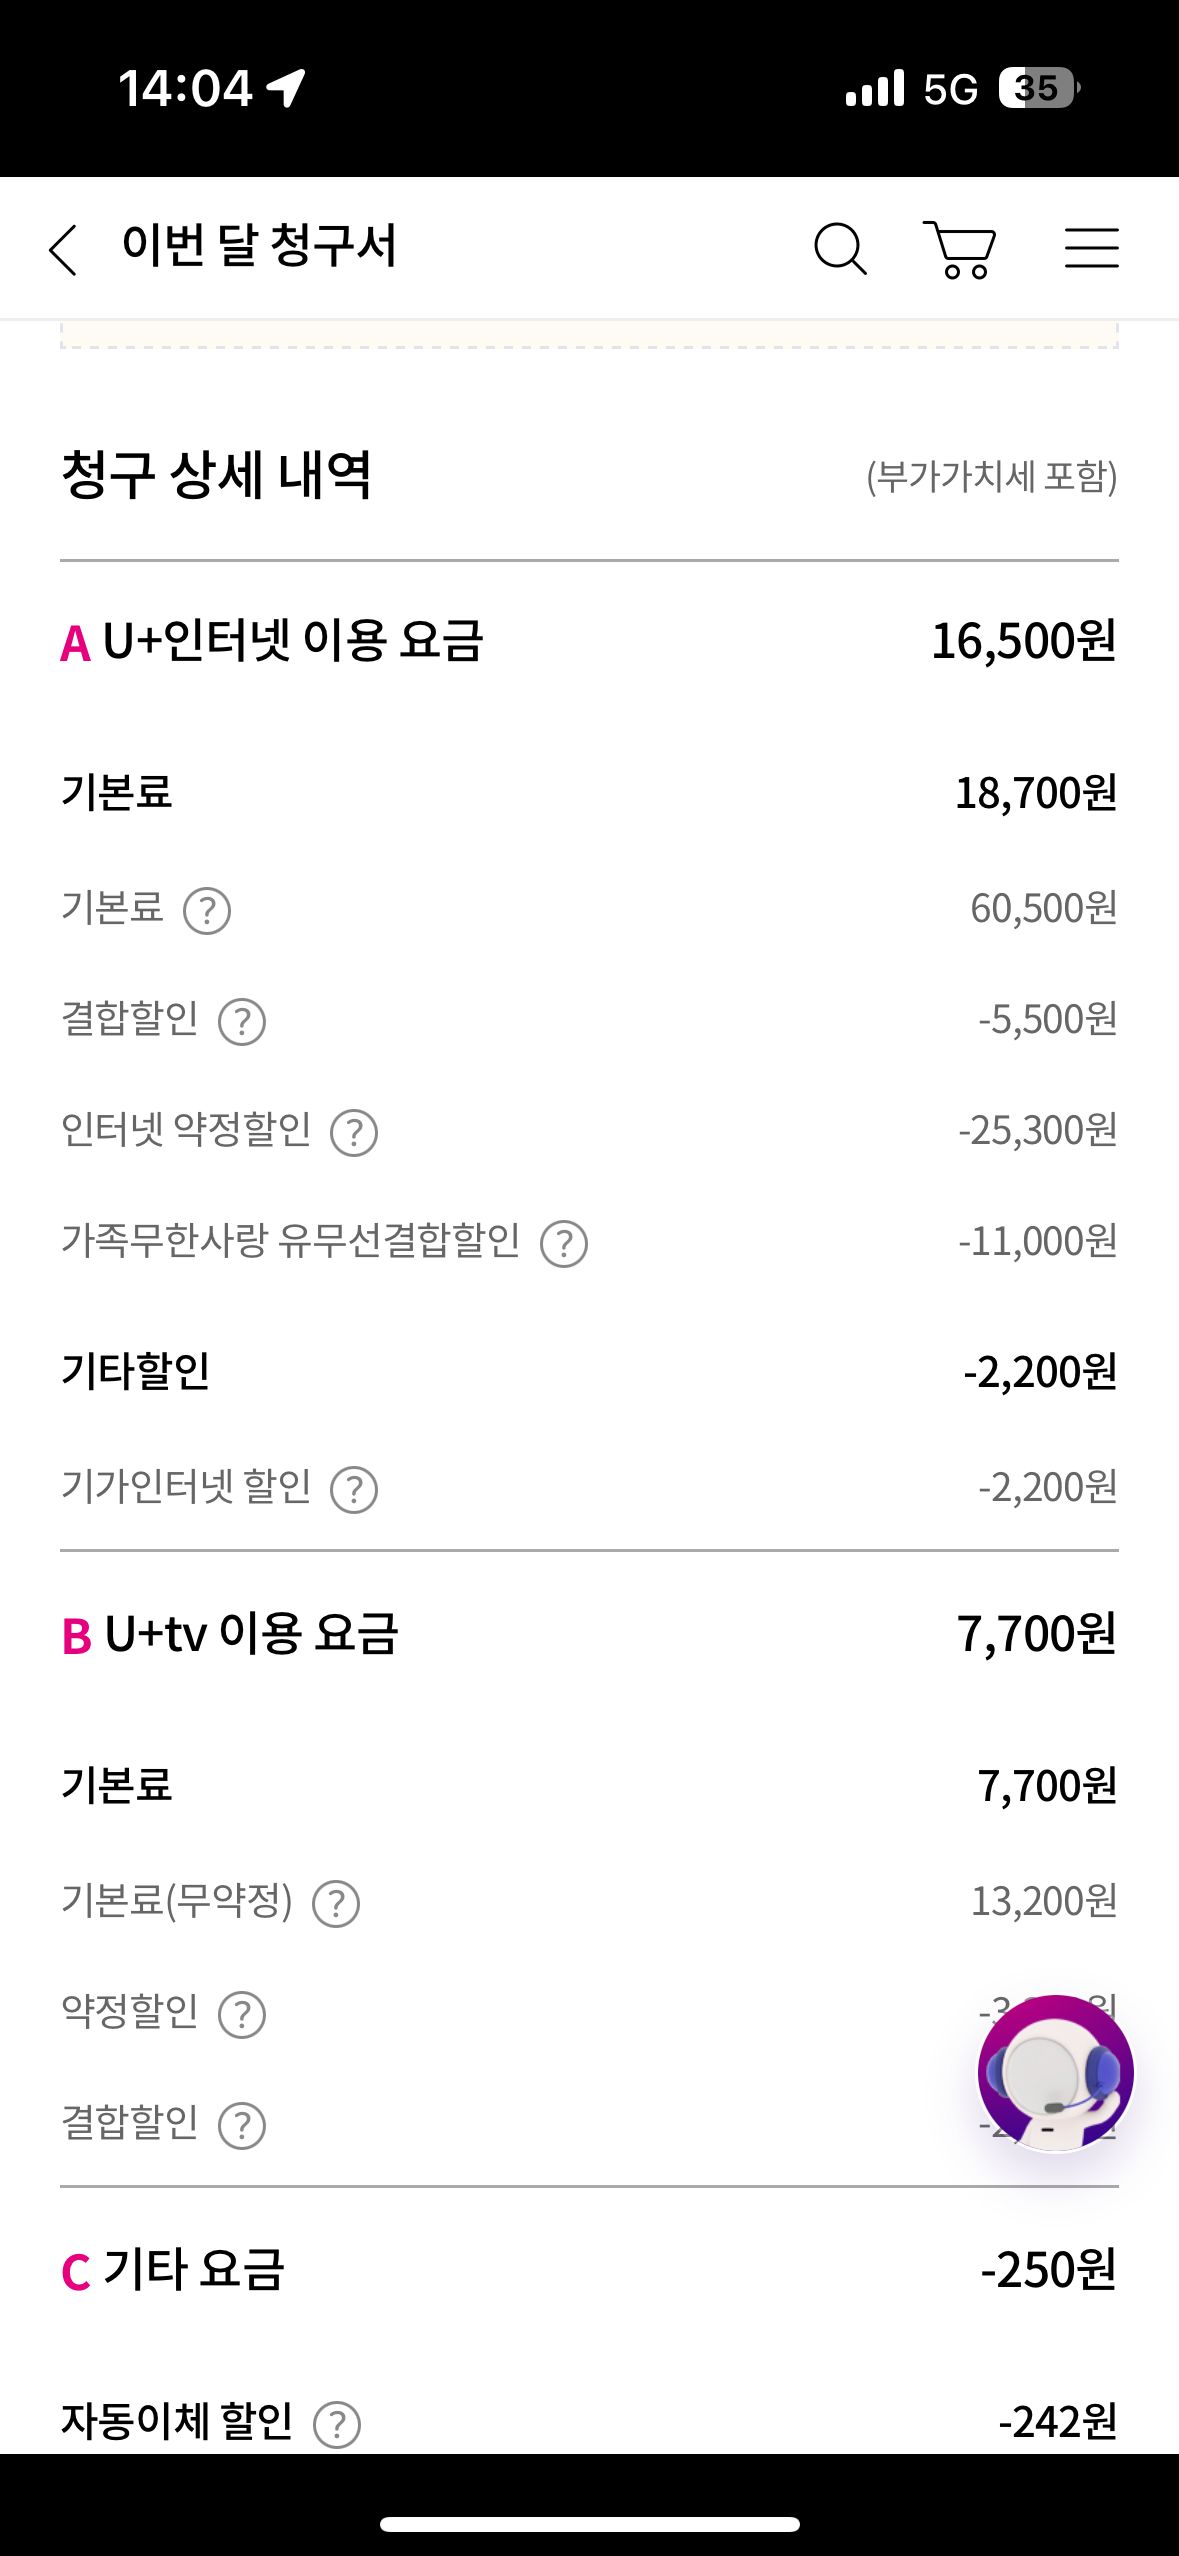
Task: Tap help icon next to U+tv 약정할인
Action: click(x=242, y=2015)
